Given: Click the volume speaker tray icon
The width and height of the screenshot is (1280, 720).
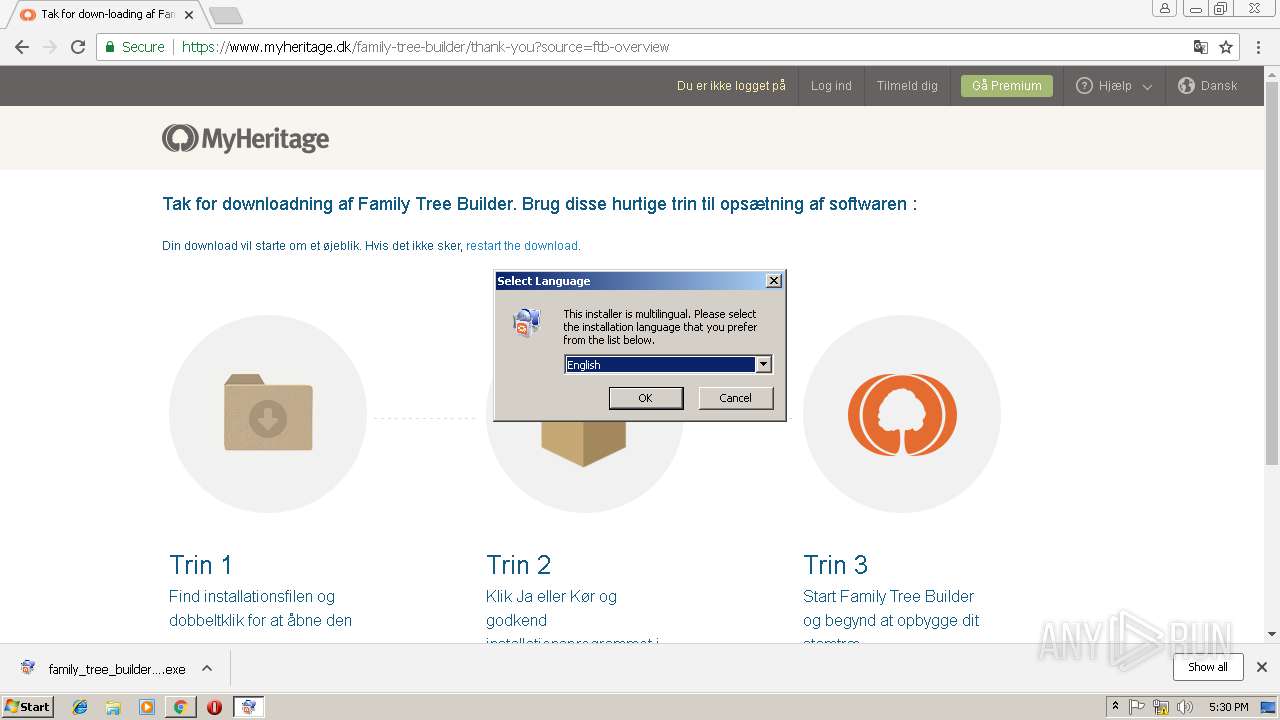Looking at the screenshot, I should tap(1185, 707).
